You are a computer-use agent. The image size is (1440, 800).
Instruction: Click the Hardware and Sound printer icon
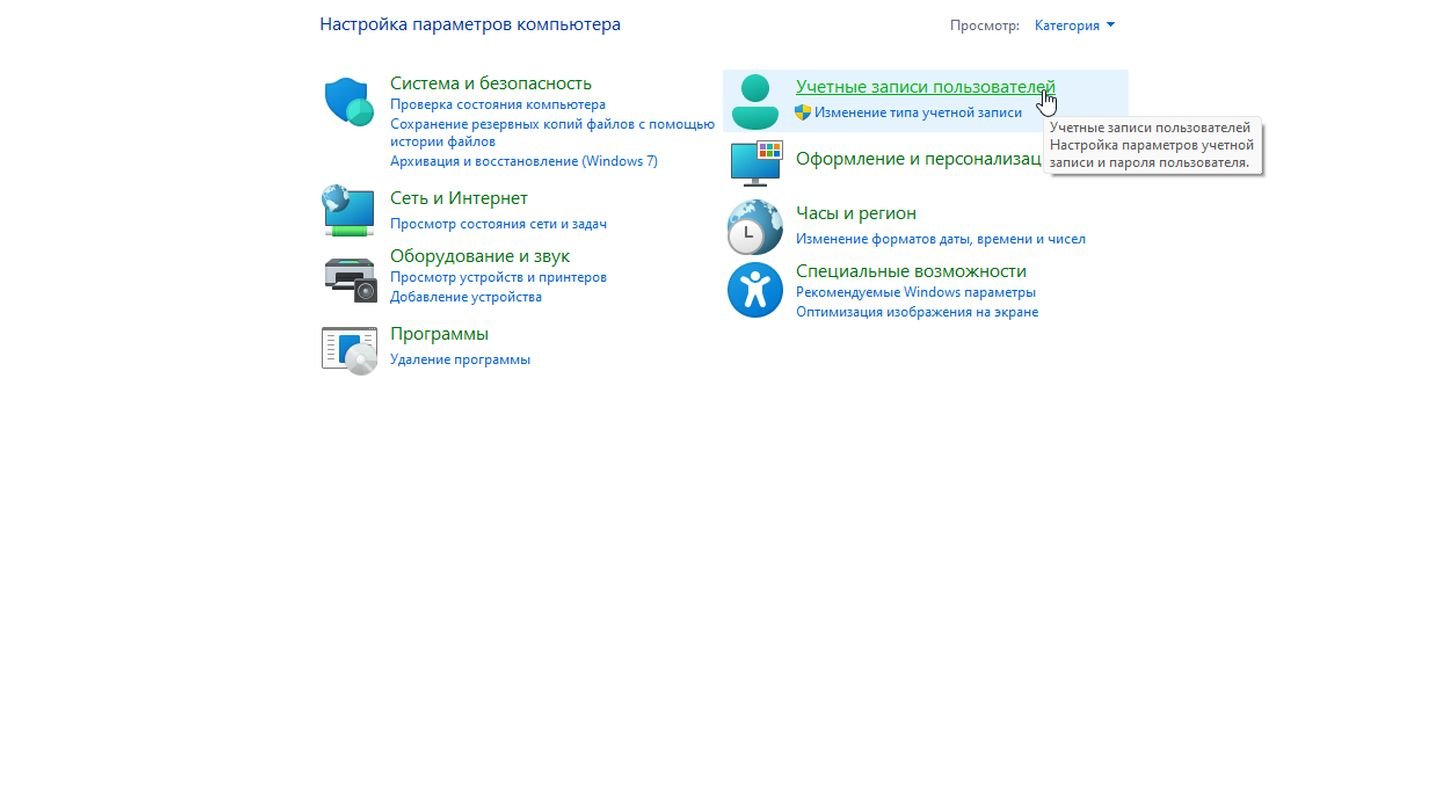(350, 279)
